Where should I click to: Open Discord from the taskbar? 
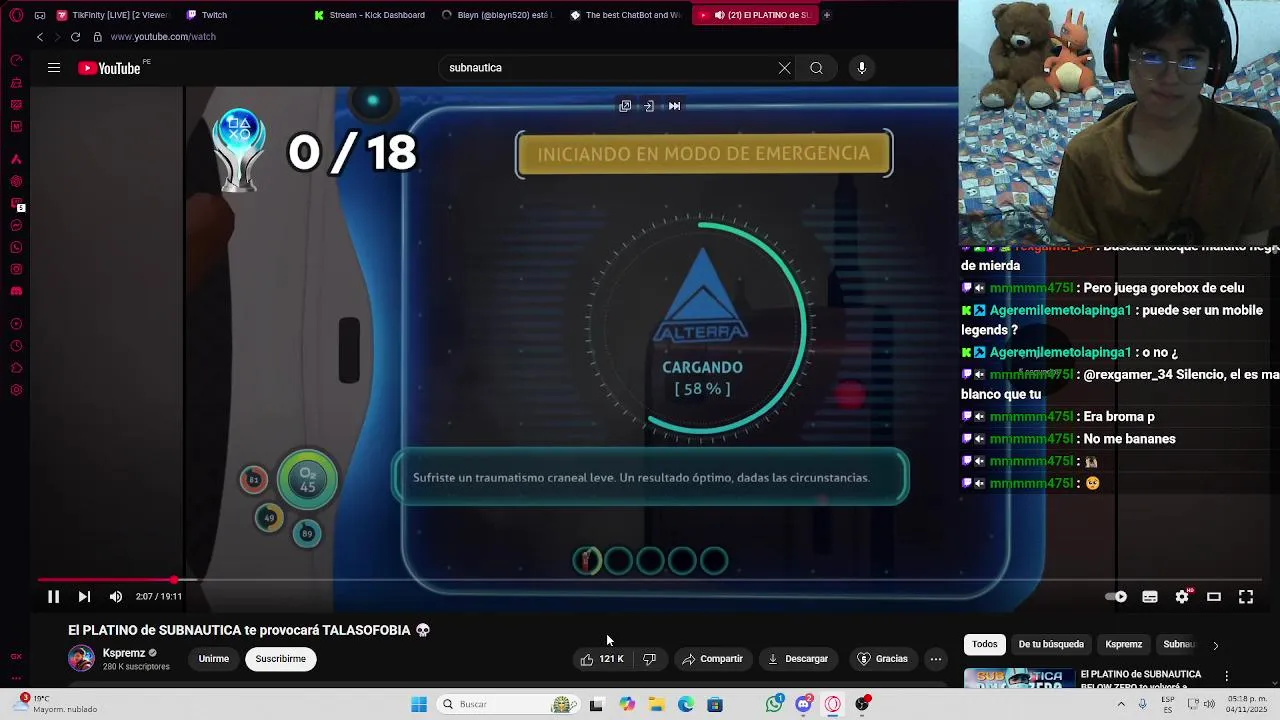803,705
